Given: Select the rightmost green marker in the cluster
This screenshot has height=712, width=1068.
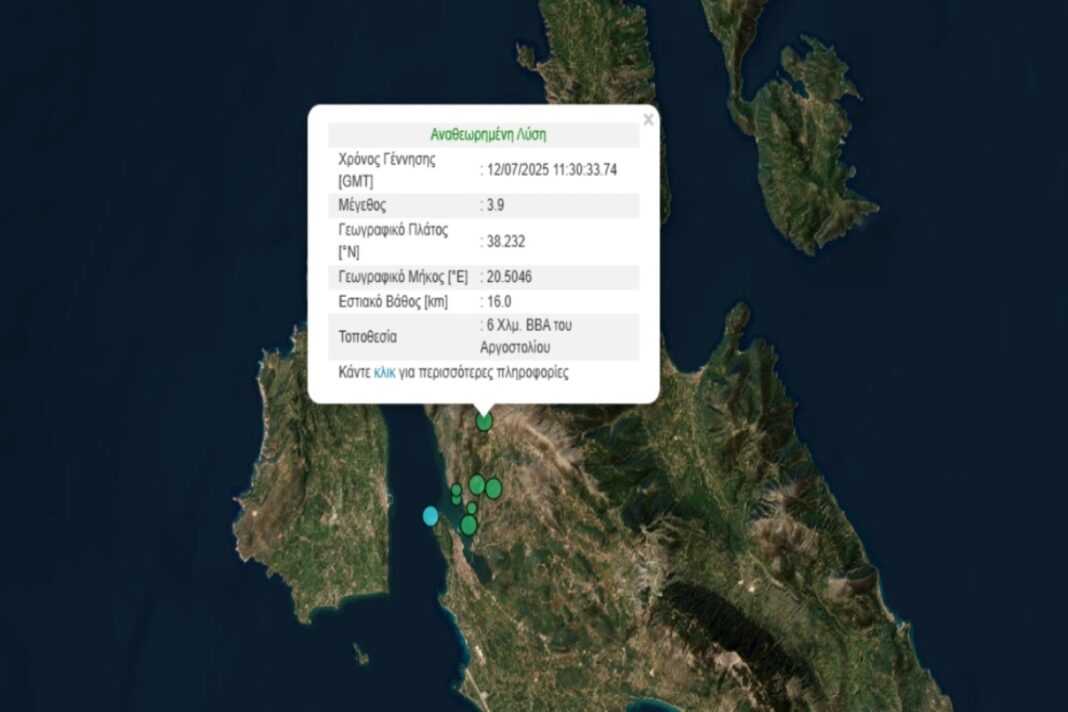Looking at the screenshot, I should (494, 488).
